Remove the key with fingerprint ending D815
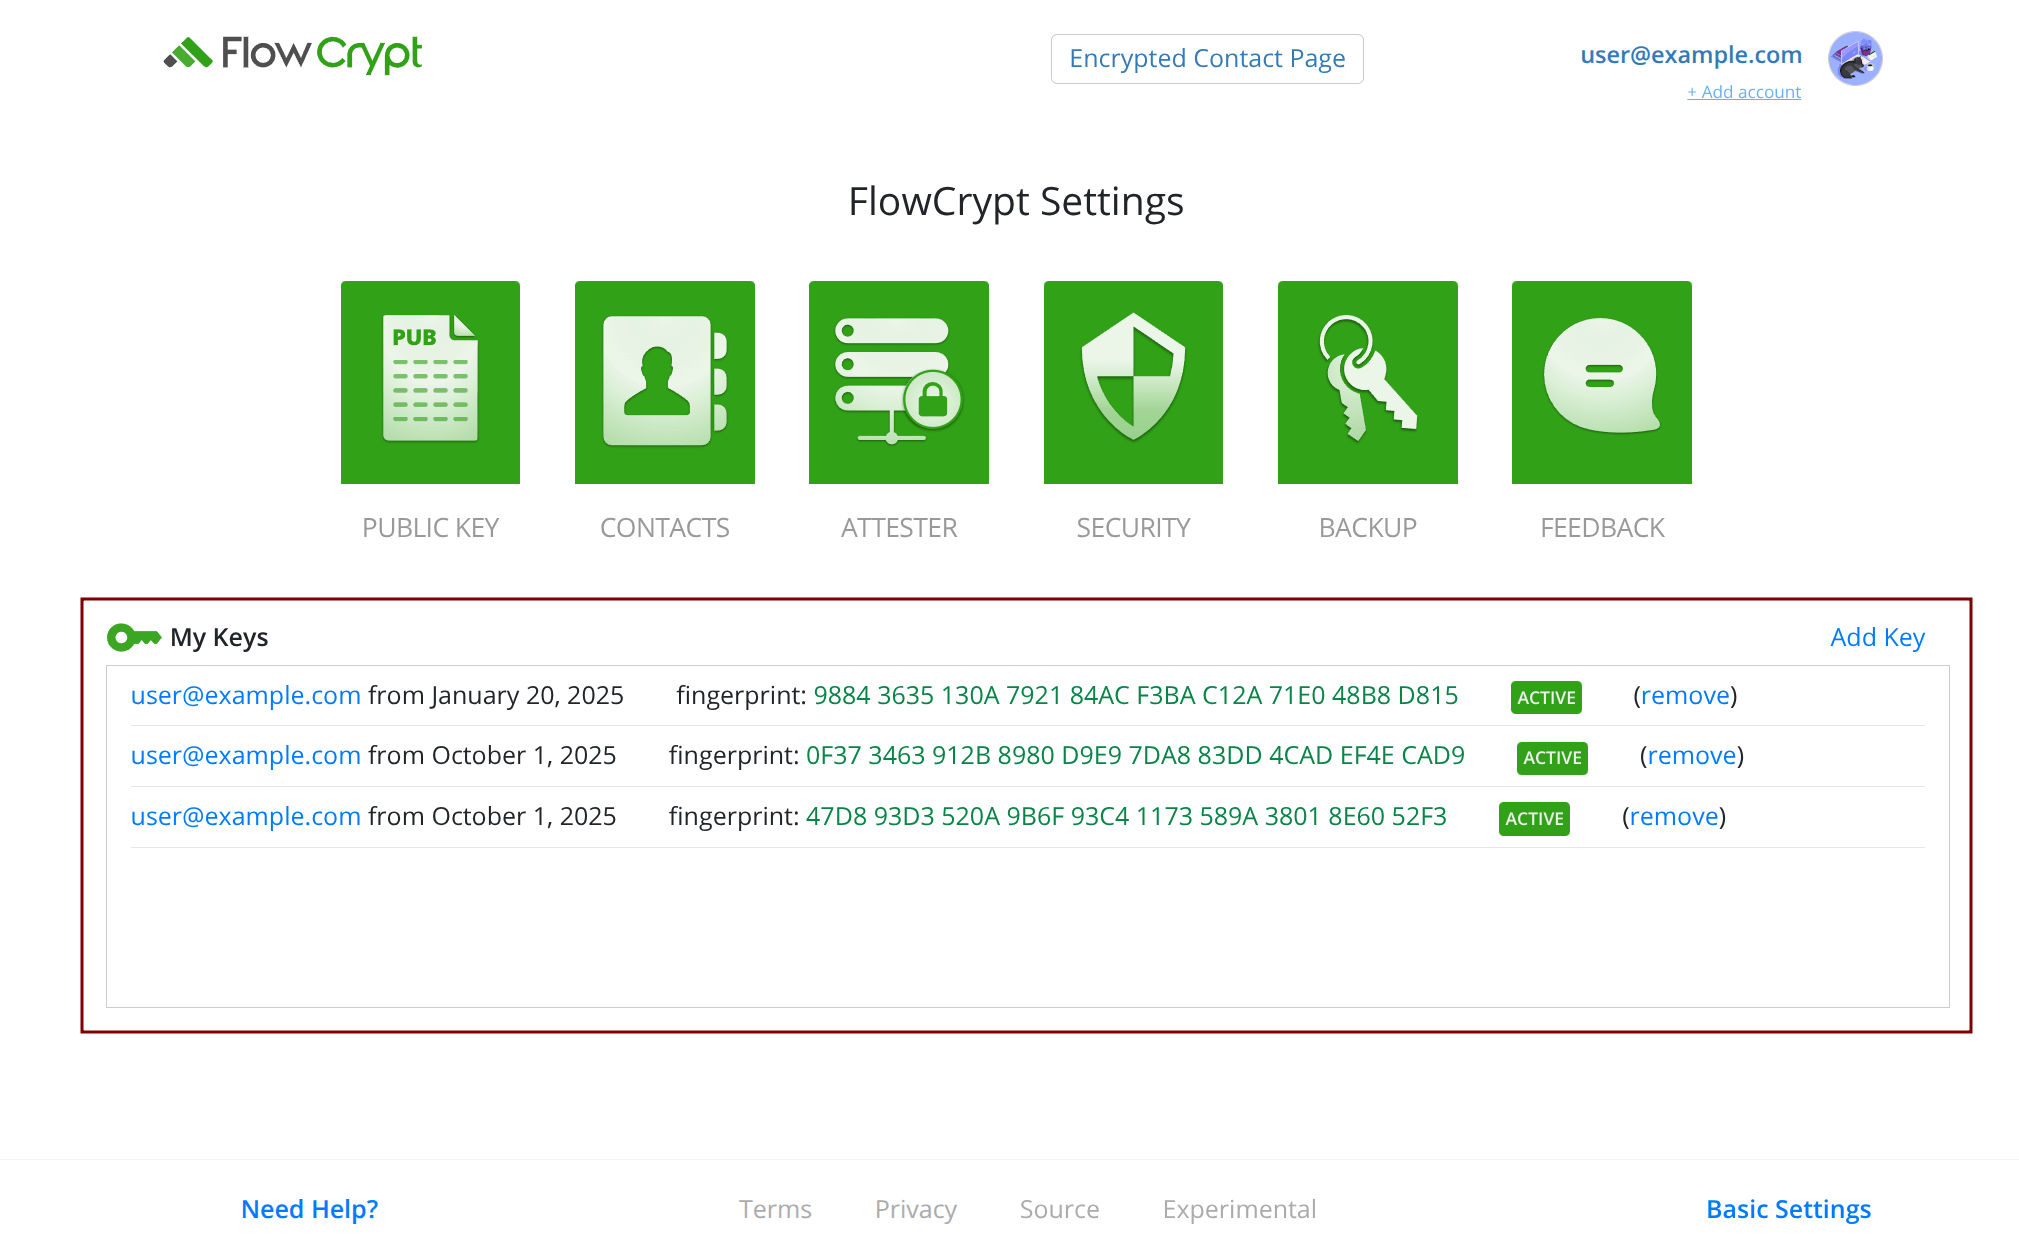 coord(1684,696)
